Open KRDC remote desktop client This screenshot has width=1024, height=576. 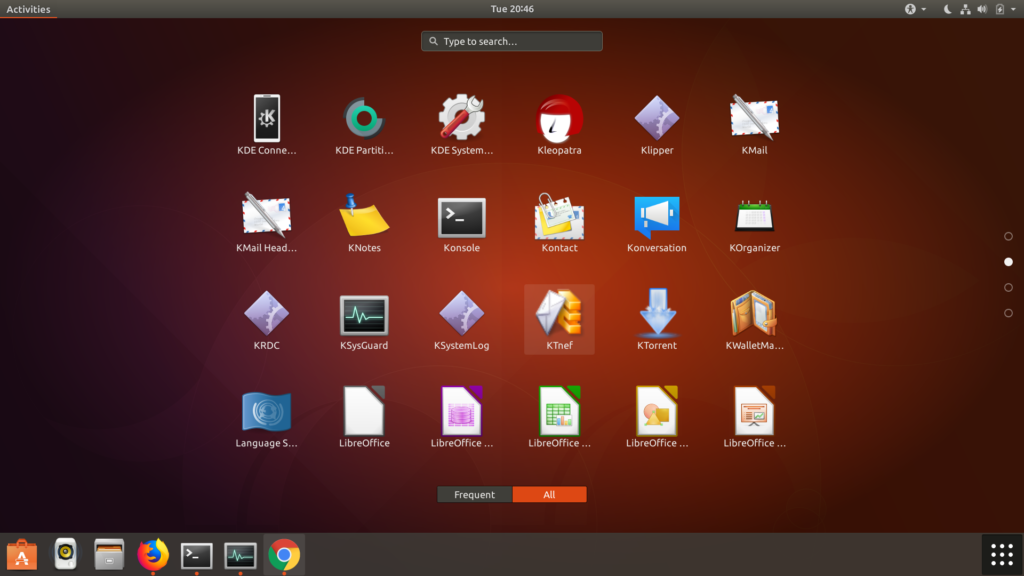tap(266, 319)
